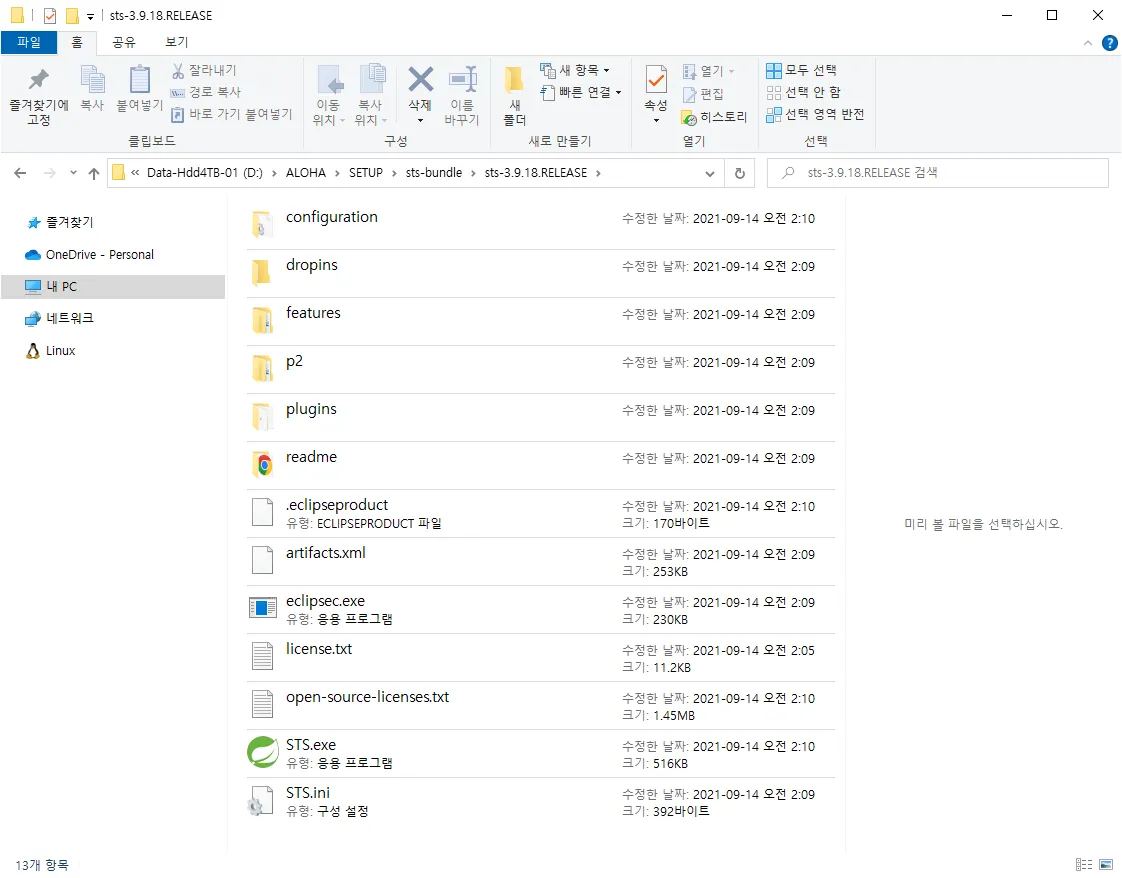Click 바로 가기 붙여넣기 (Paste shortcut)
1122x878 pixels.
[x=232, y=114]
